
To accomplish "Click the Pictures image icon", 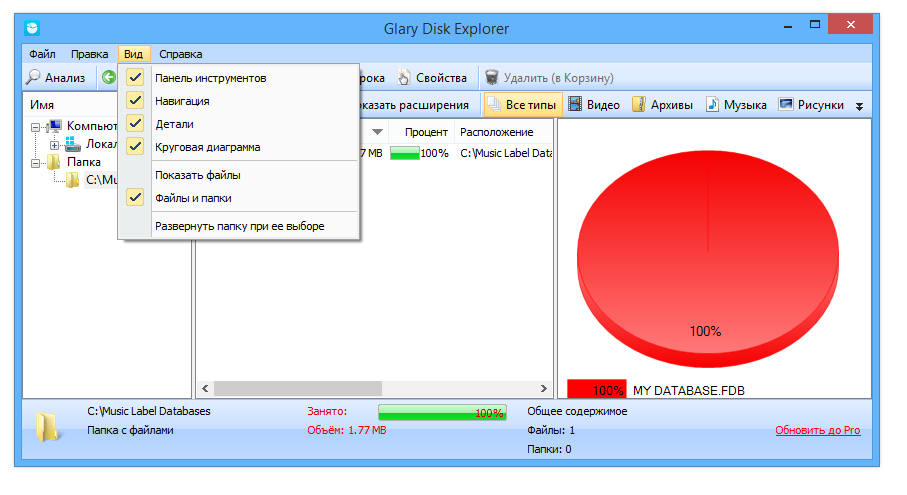I will 786,105.
